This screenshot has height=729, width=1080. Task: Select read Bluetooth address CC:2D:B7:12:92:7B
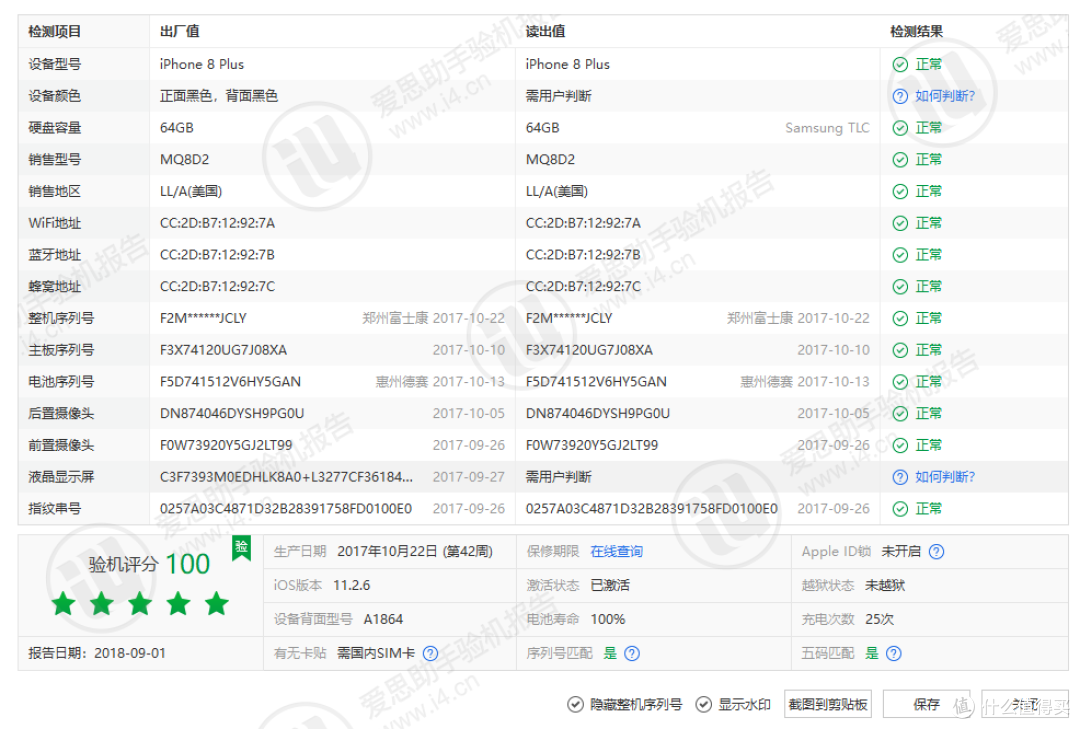[x=583, y=255]
